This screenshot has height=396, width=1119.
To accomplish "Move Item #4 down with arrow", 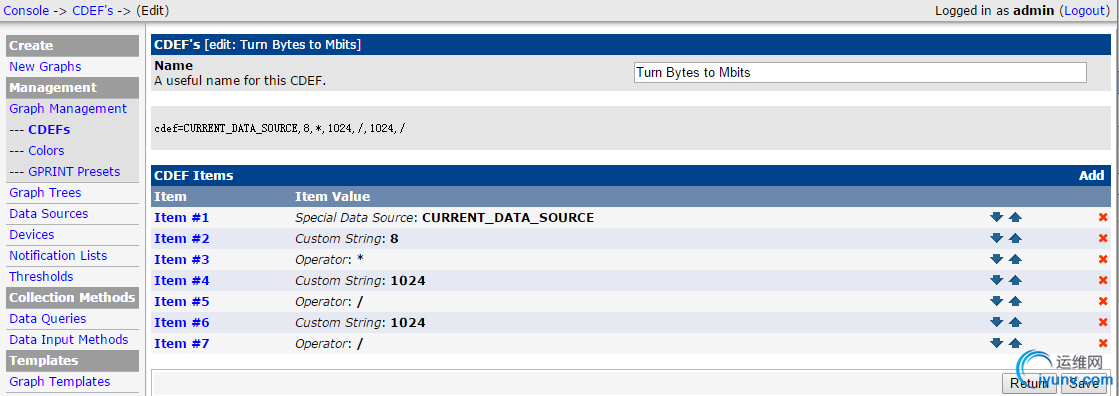I will [x=997, y=280].
